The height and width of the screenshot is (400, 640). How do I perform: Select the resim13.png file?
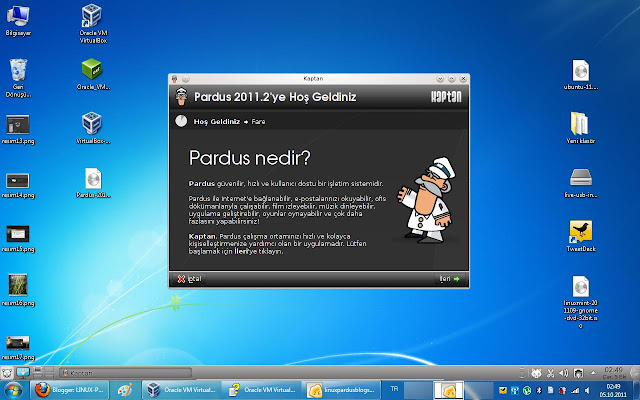pos(18,129)
